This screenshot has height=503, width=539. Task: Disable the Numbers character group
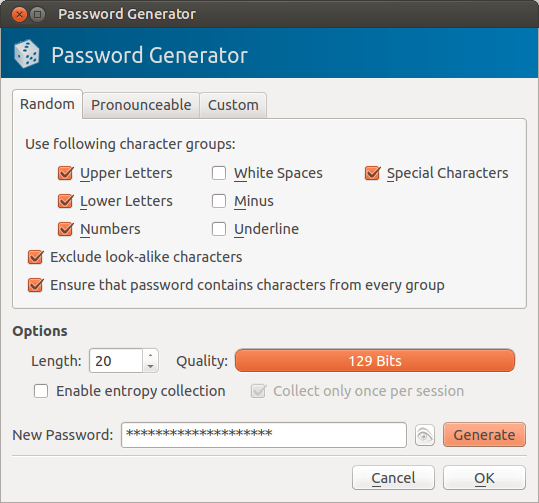[x=65, y=229]
